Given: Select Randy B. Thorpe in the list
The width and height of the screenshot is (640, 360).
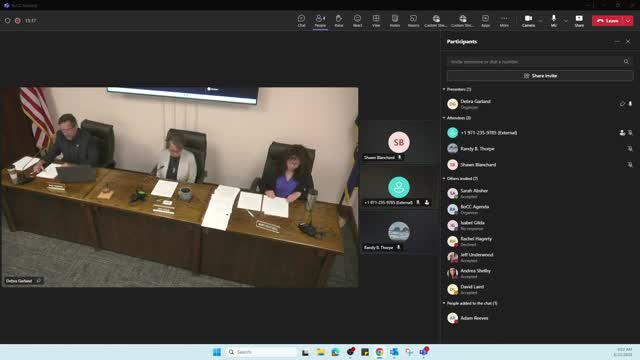Looking at the screenshot, I should pos(540,149).
